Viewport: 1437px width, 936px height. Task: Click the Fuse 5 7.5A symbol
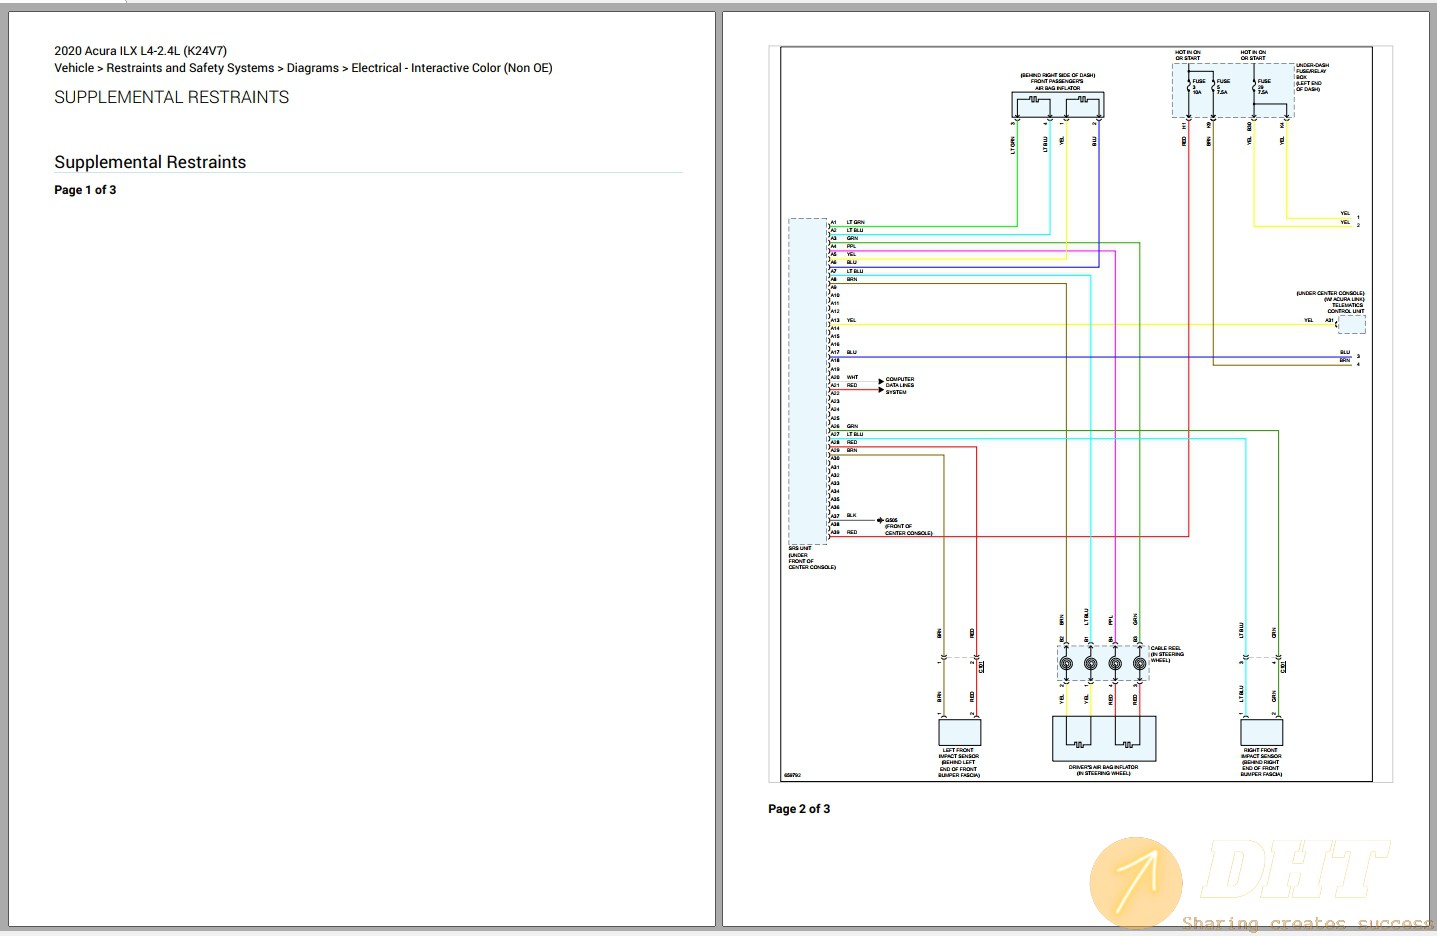coord(1214,86)
